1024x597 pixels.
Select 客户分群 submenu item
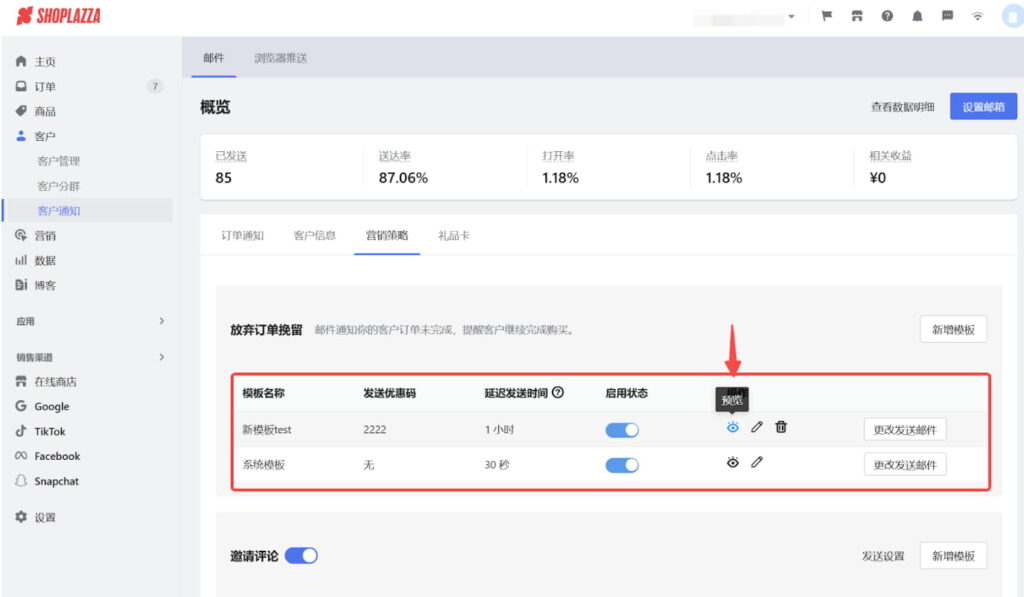(58, 186)
